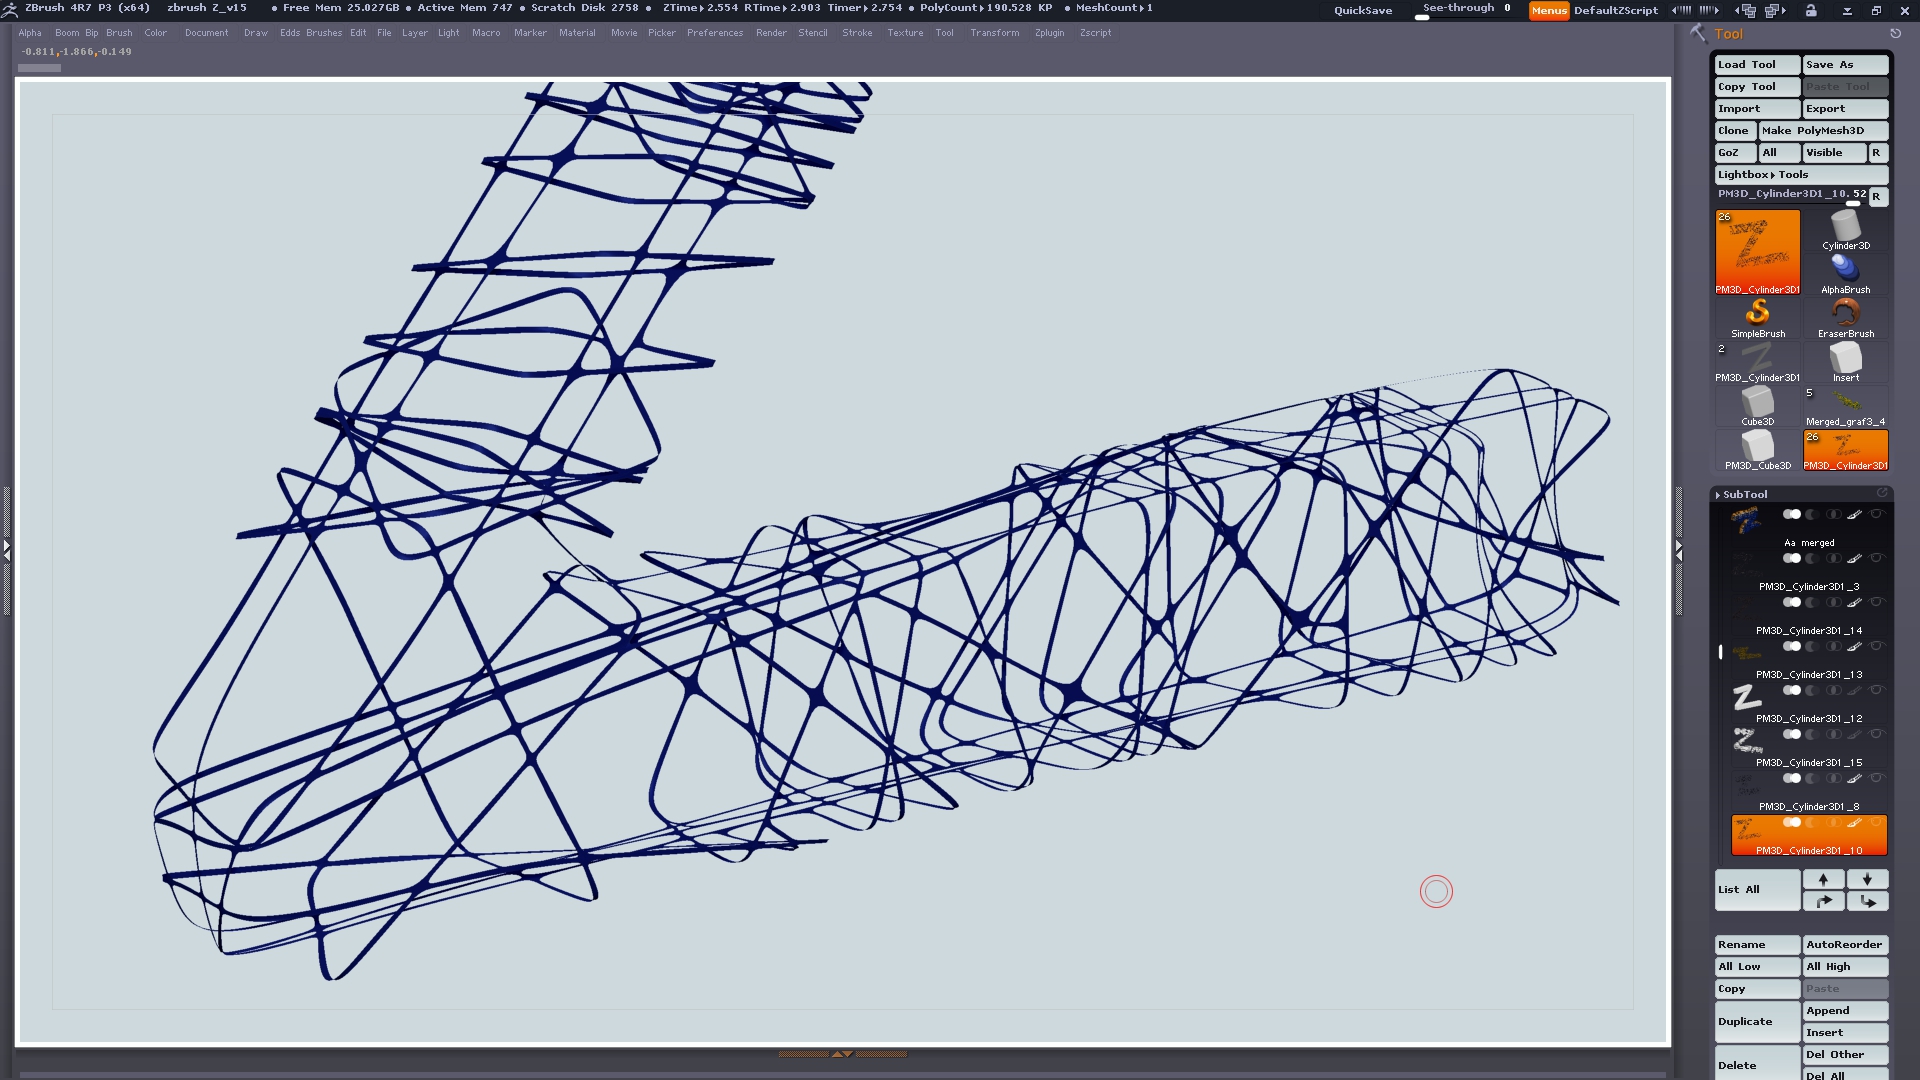Open the Zplugin menu
The image size is (1920, 1080).
1049,33
